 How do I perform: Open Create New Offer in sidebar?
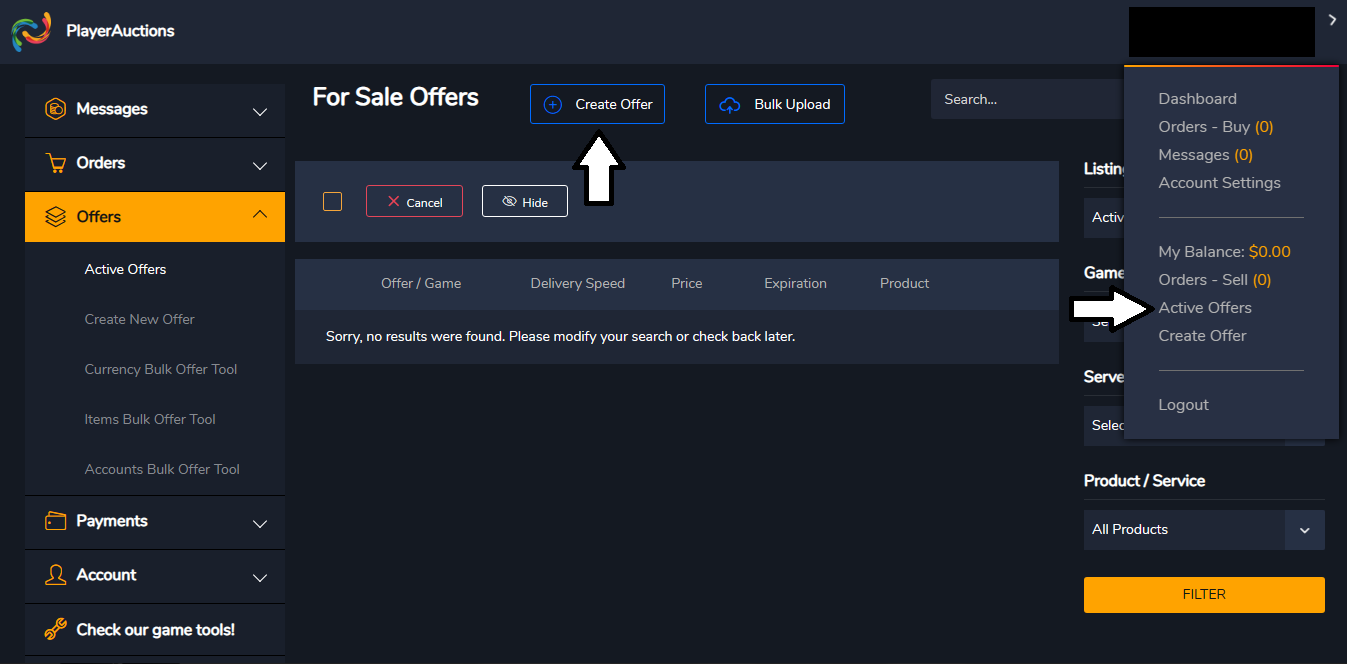(139, 319)
